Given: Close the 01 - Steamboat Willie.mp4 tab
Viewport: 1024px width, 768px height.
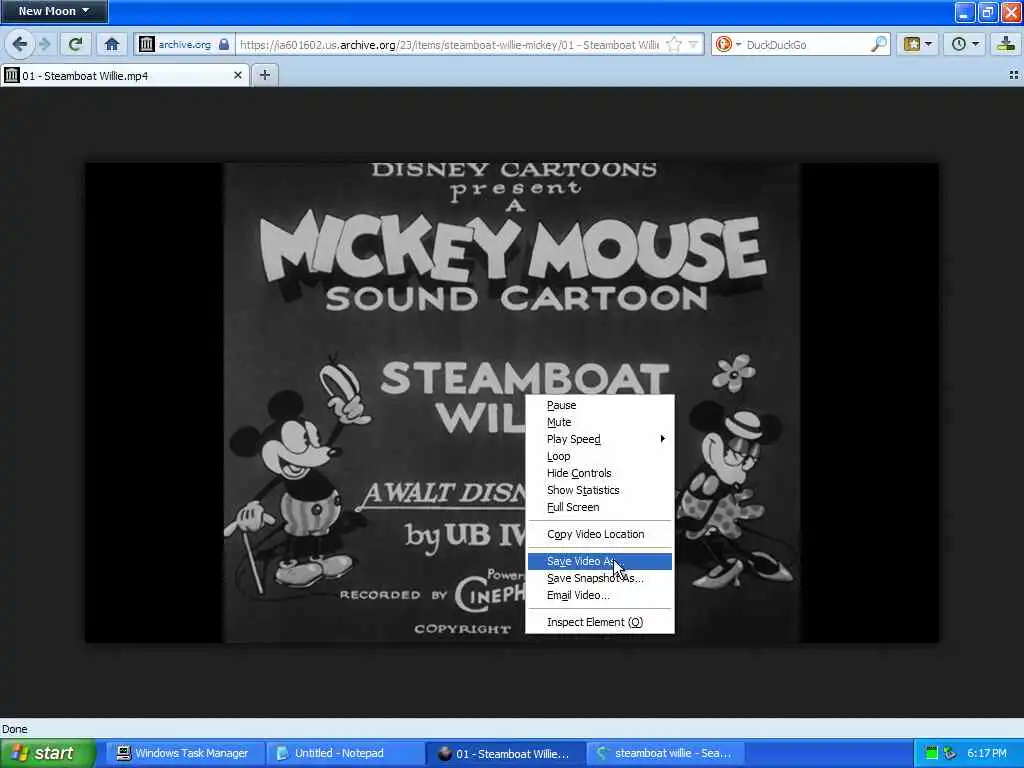Looking at the screenshot, I should pyautogui.click(x=238, y=75).
